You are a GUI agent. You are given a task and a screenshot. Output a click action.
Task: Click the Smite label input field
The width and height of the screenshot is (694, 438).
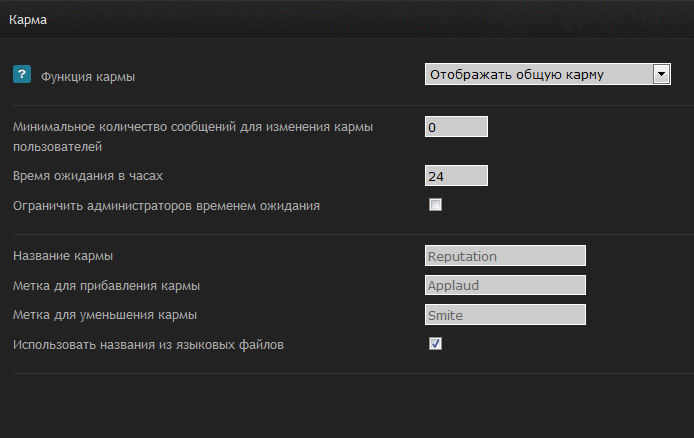pyautogui.click(x=505, y=315)
